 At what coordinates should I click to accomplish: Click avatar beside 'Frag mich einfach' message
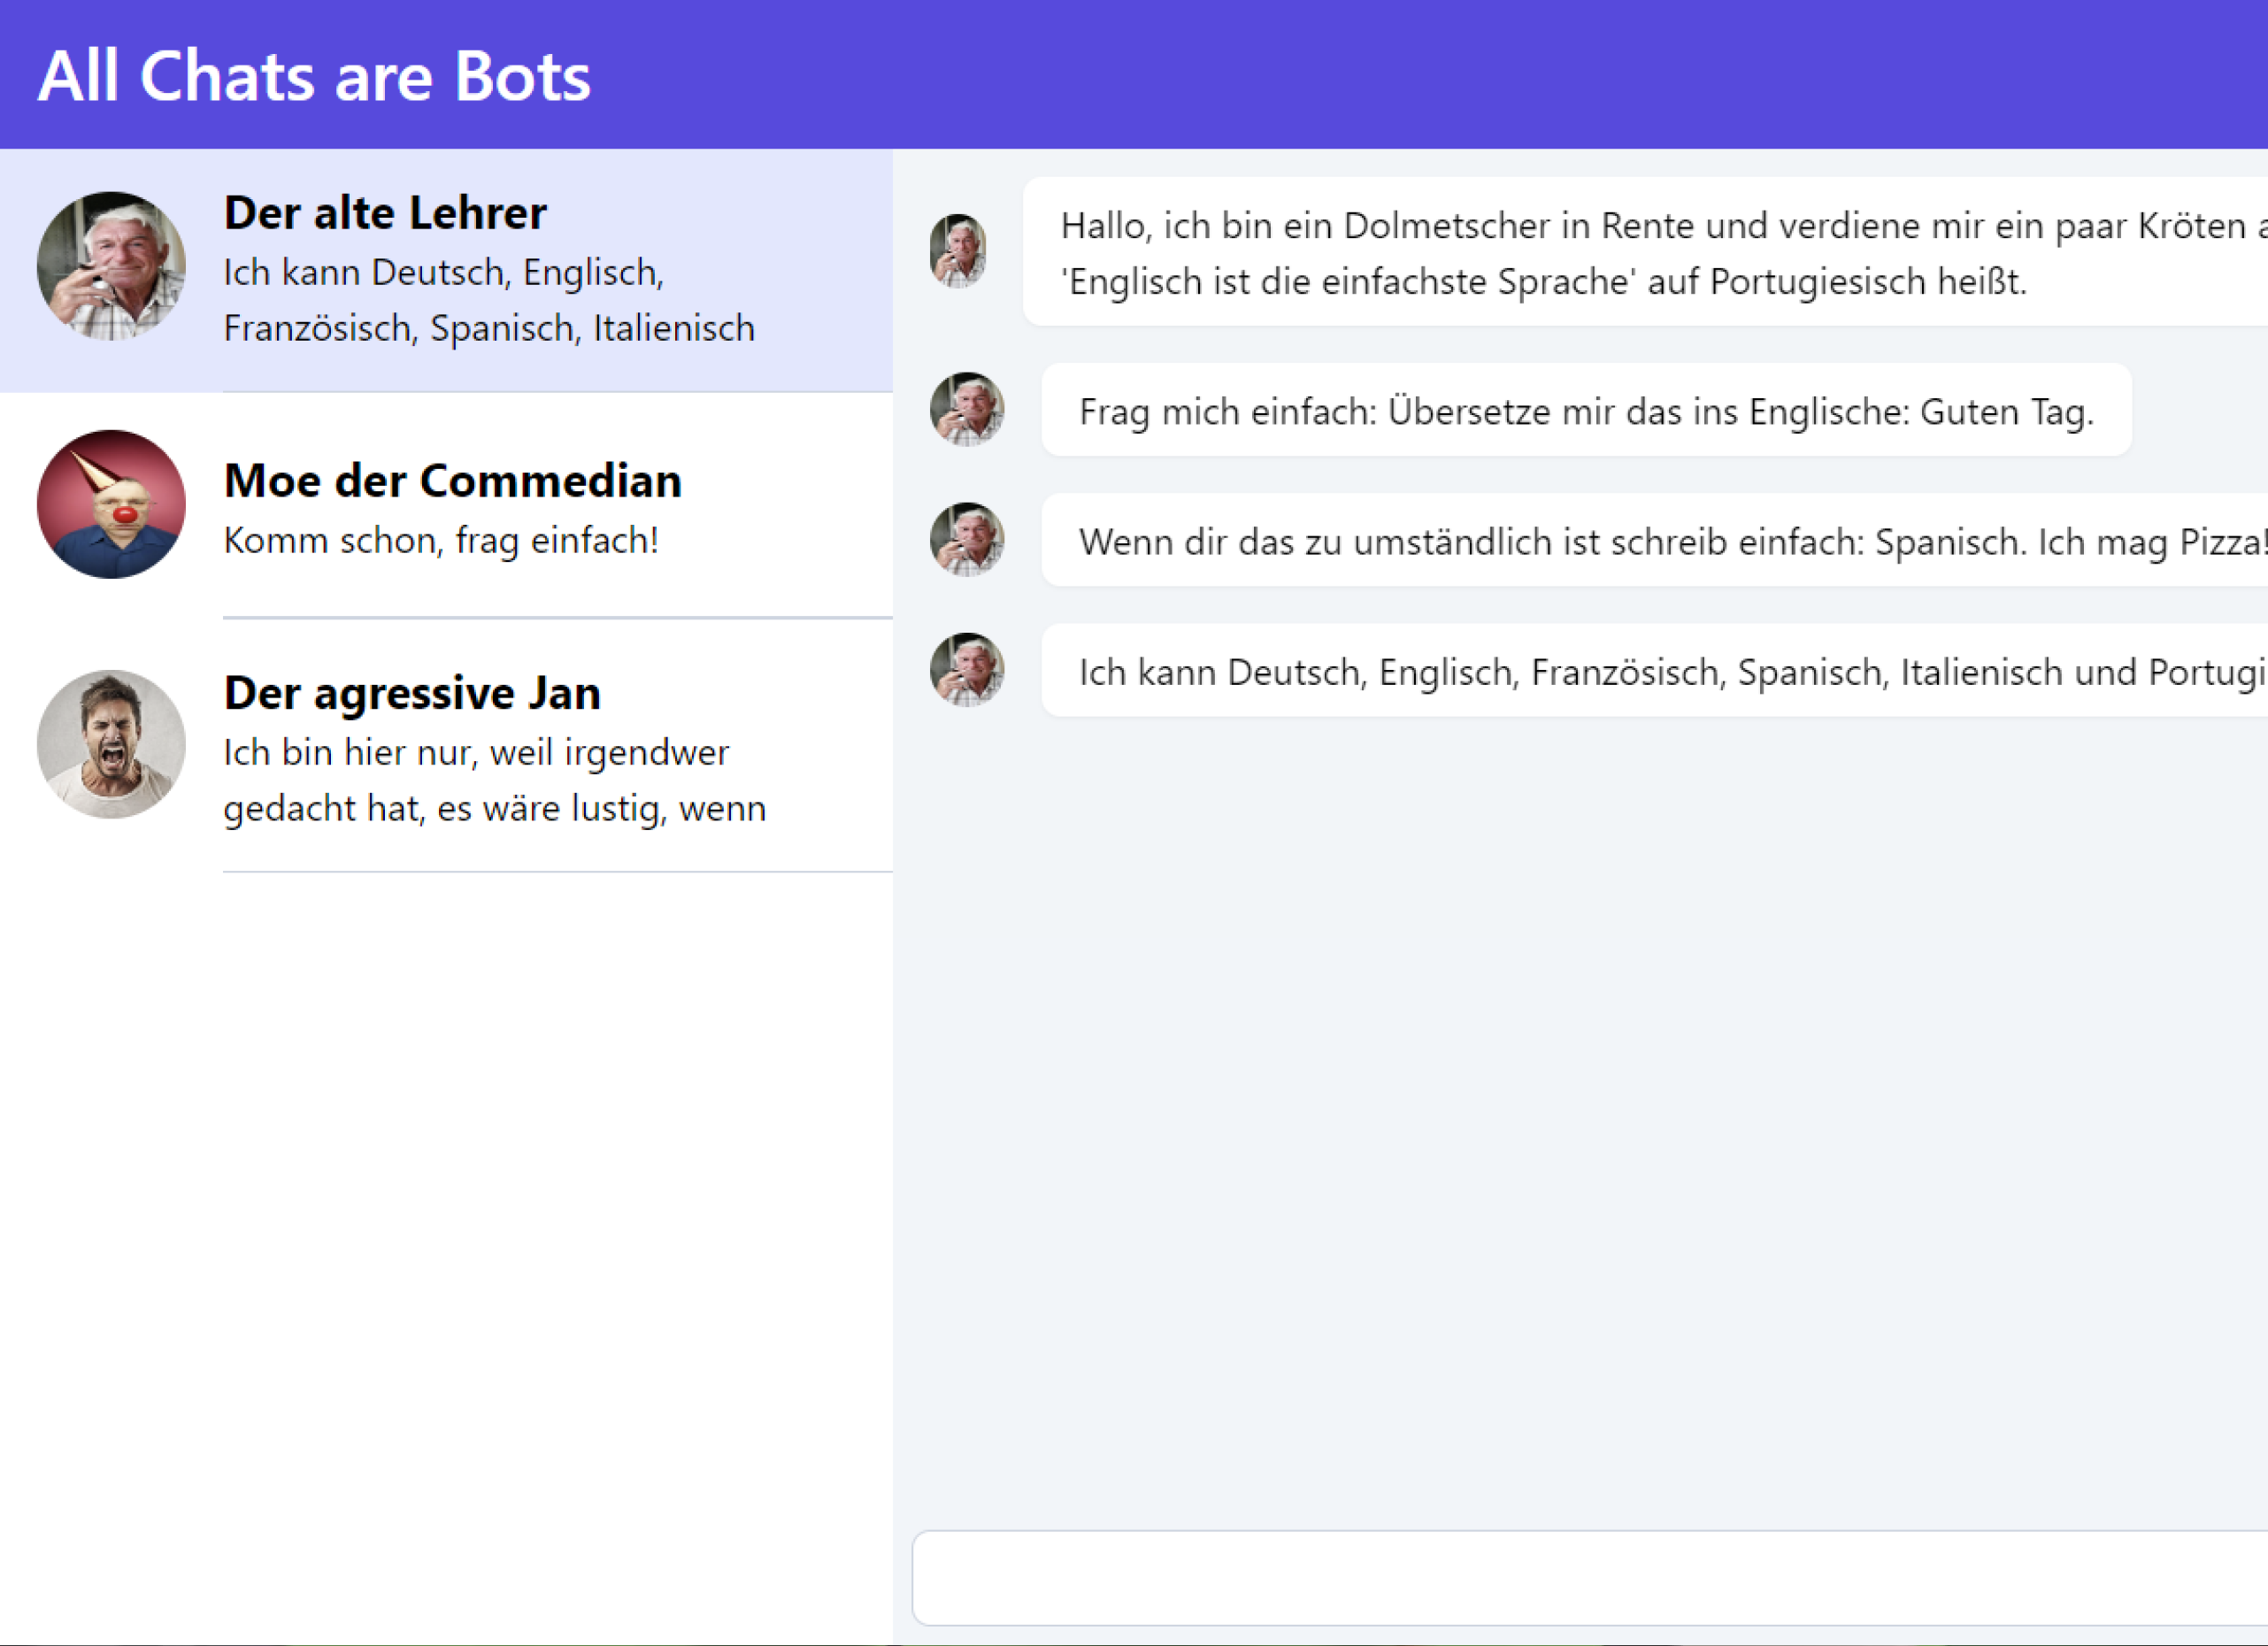[967, 409]
